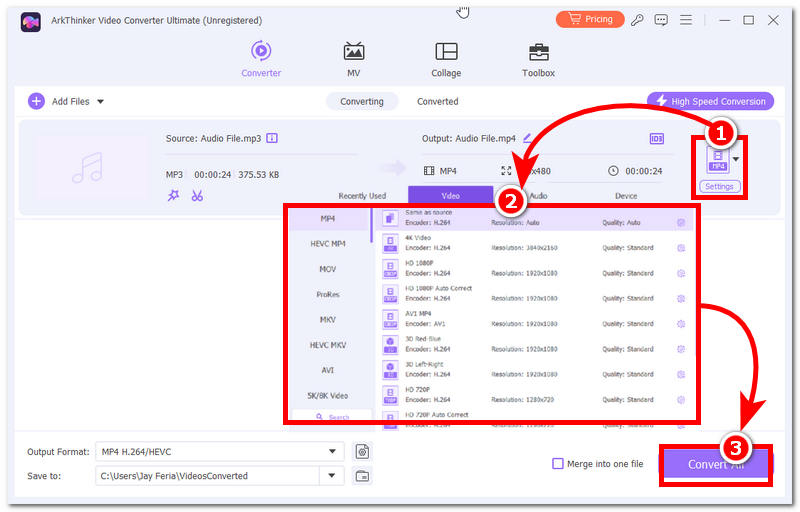800x512 pixels.
Task: Select AVI format
Action: coord(328,370)
